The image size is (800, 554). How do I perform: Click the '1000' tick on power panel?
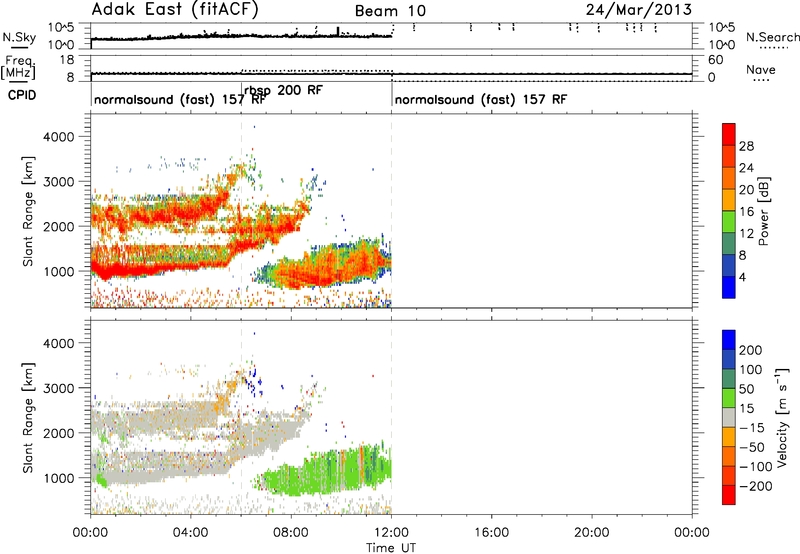[59, 271]
